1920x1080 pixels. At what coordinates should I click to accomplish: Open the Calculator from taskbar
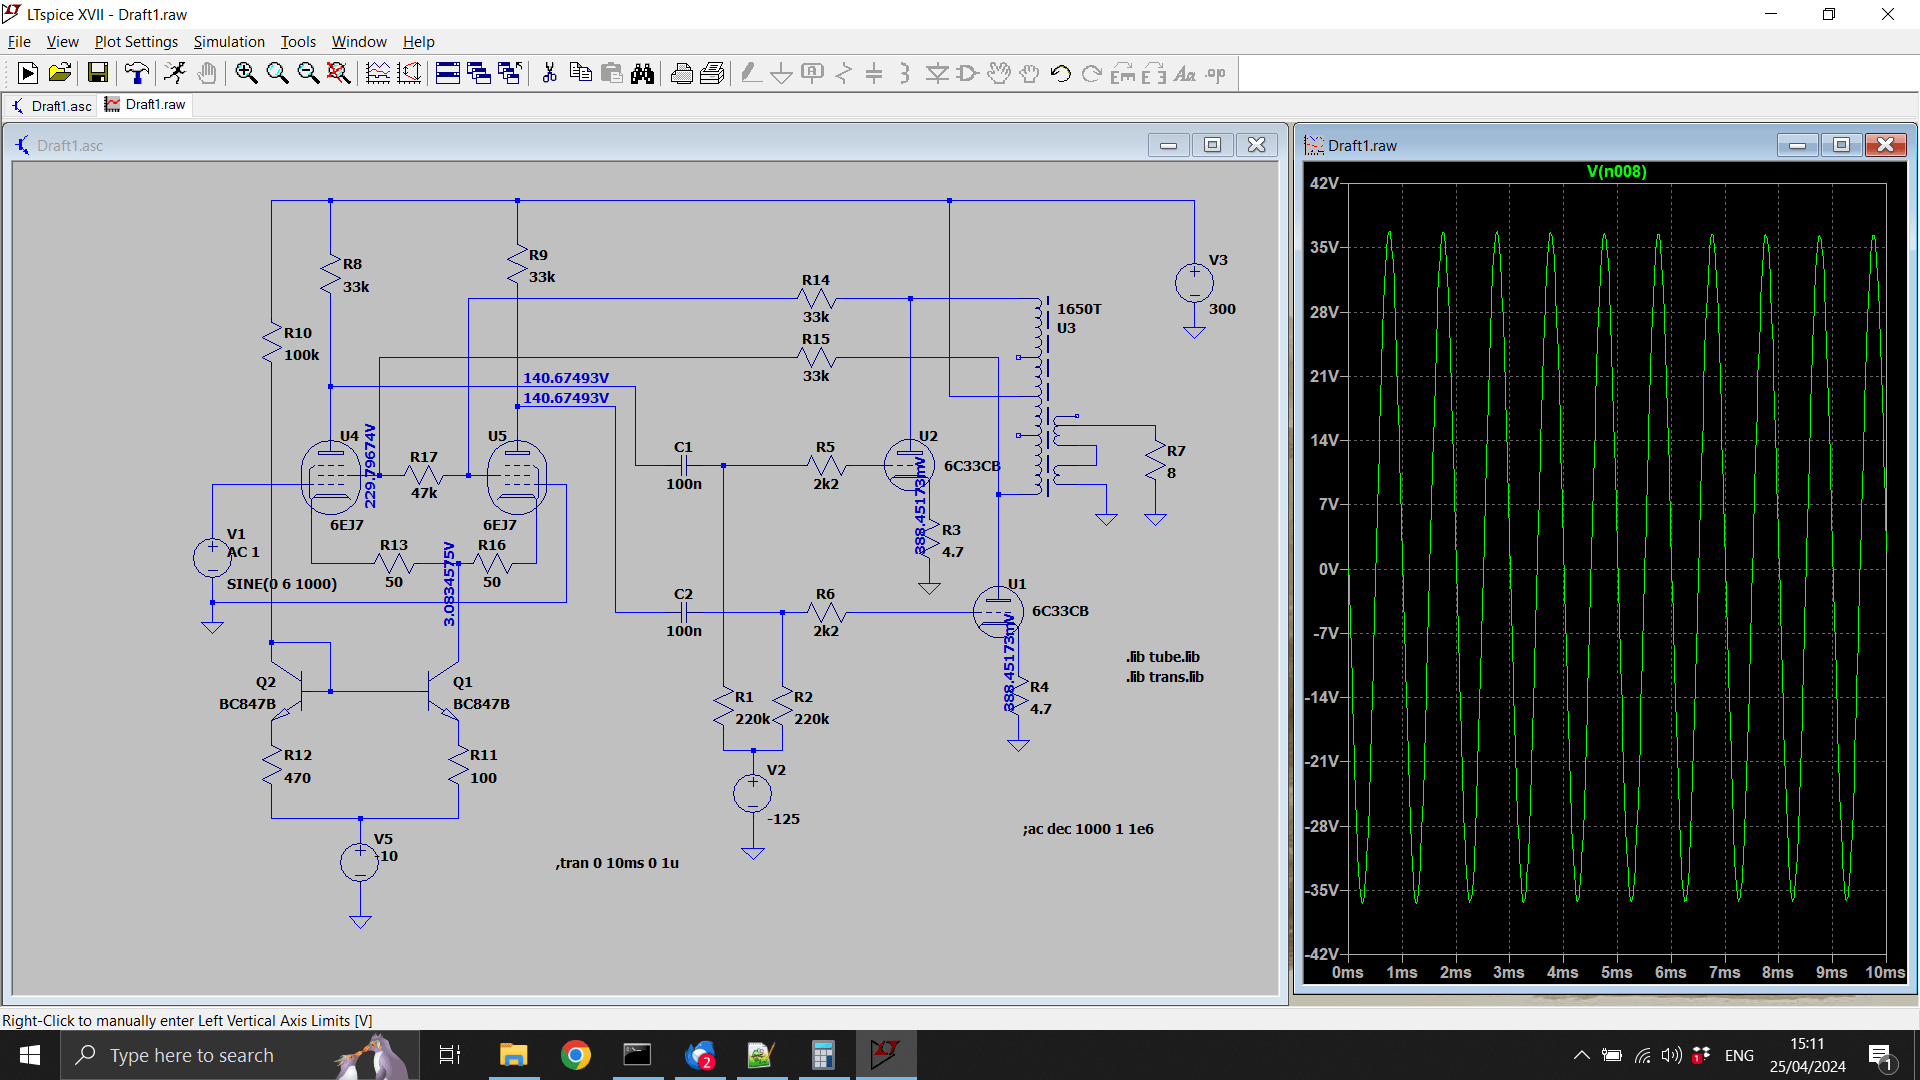point(823,1055)
